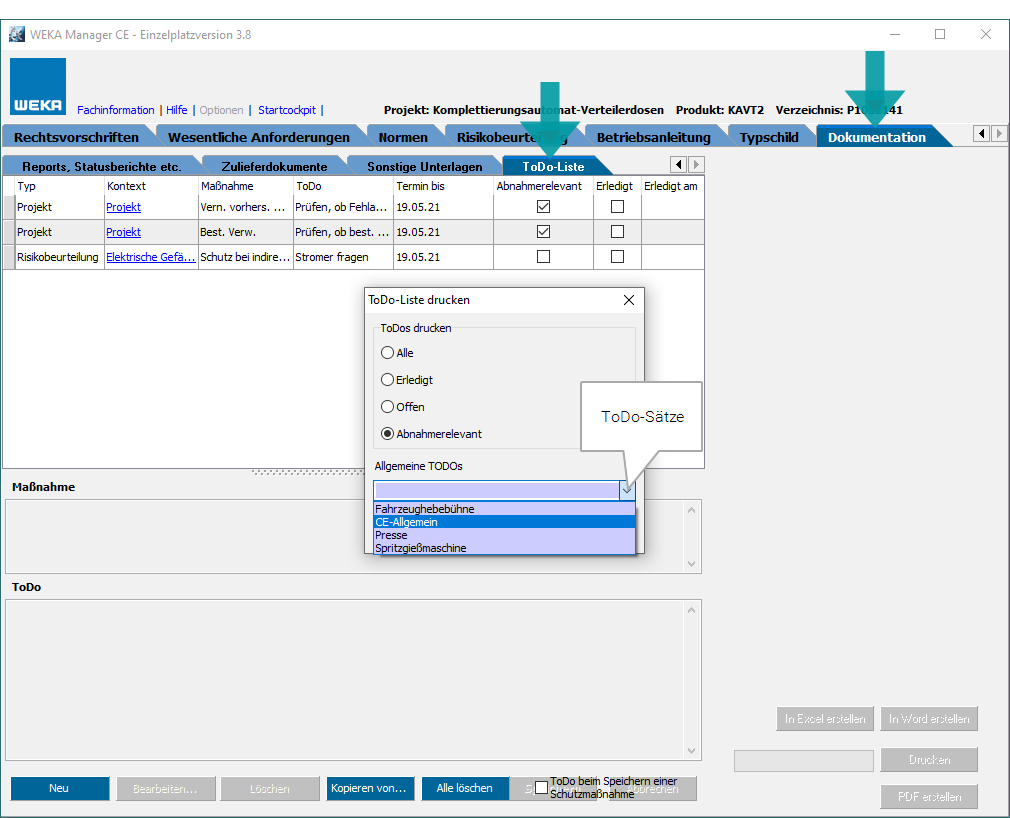The image size is (1010, 818).
Task: Click the WEKA logo icon
Action: [39, 87]
